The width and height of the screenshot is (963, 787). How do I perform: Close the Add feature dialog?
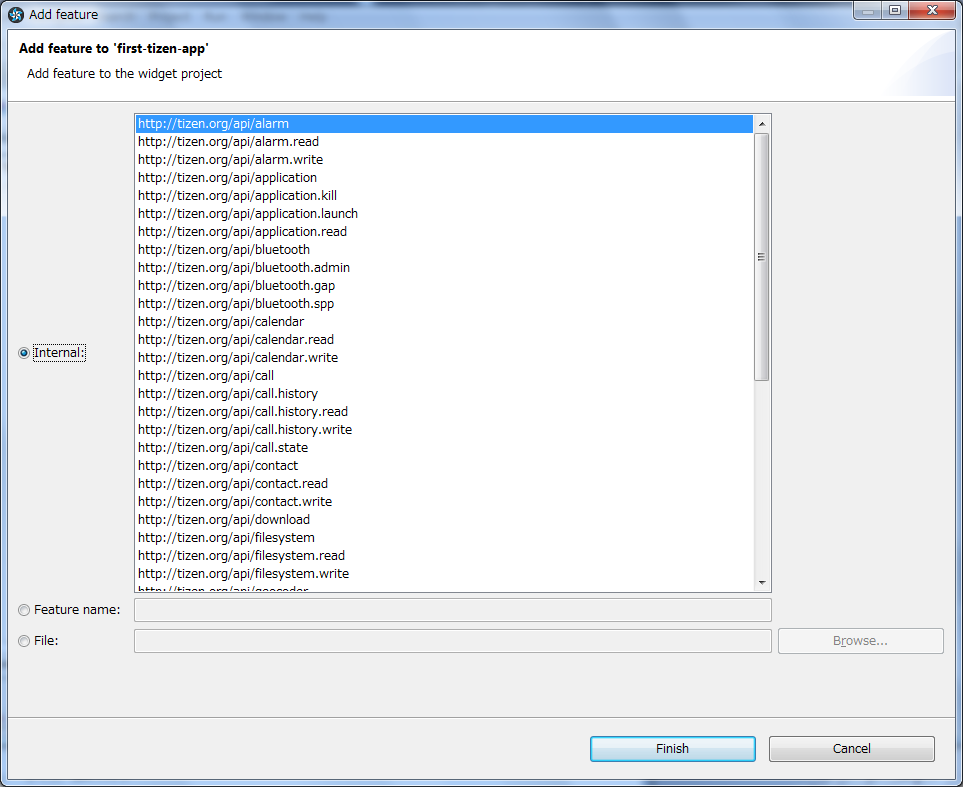click(932, 10)
